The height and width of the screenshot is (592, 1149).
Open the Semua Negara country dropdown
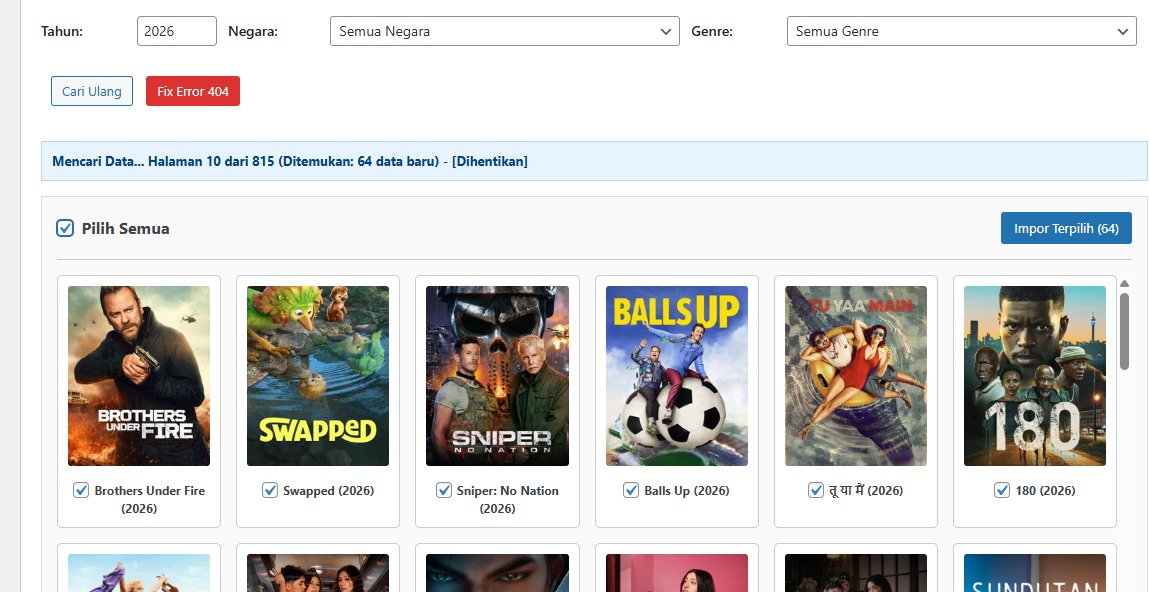(x=505, y=31)
